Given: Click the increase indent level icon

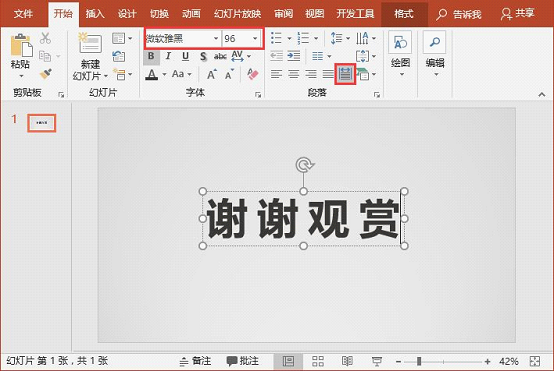Looking at the screenshot, I should tap(294, 56).
